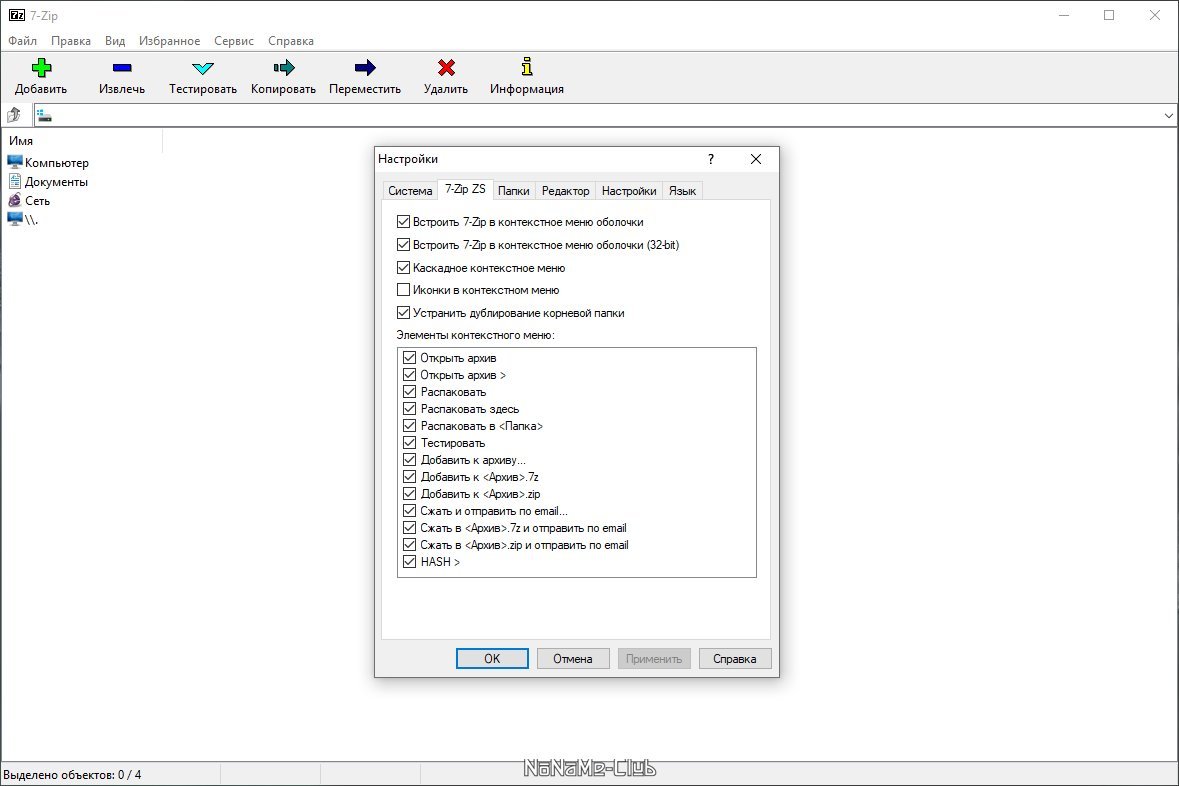
Task: Uncheck Сжать и отправить по email... item
Action: click(410, 511)
